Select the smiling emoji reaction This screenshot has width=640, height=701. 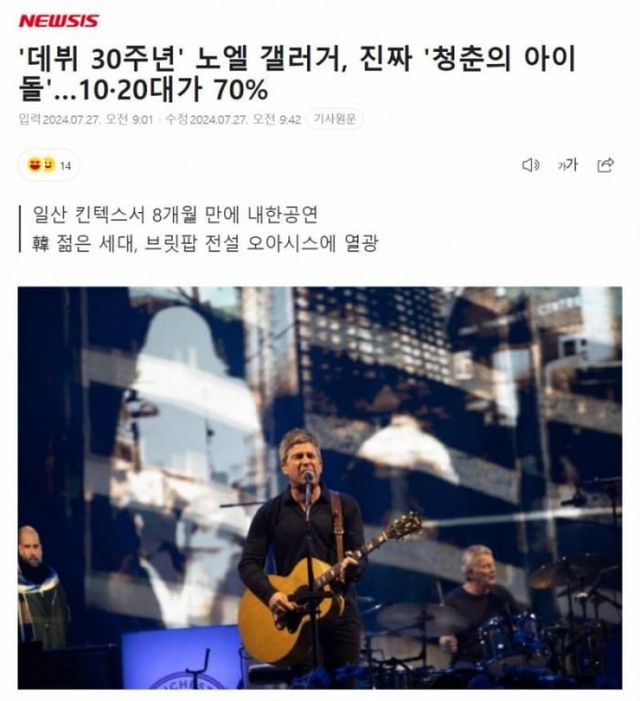(x=49, y=165)
